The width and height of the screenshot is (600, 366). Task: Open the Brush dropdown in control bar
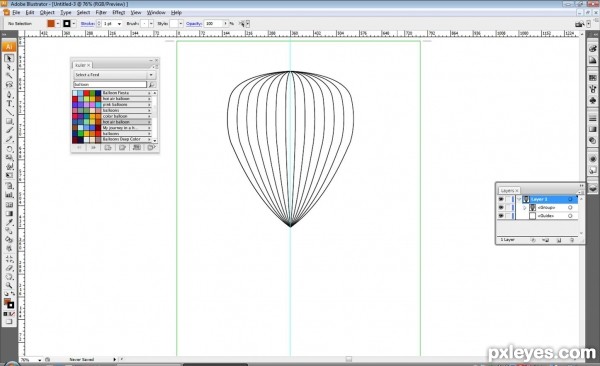point(151,24)
